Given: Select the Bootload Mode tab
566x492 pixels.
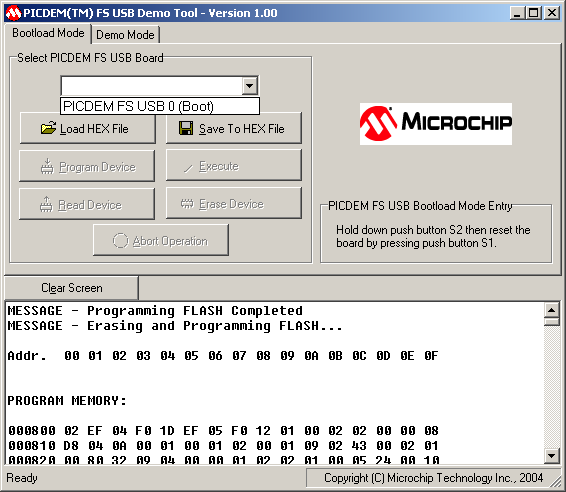Looking at the screenshot, I should 48,33.
